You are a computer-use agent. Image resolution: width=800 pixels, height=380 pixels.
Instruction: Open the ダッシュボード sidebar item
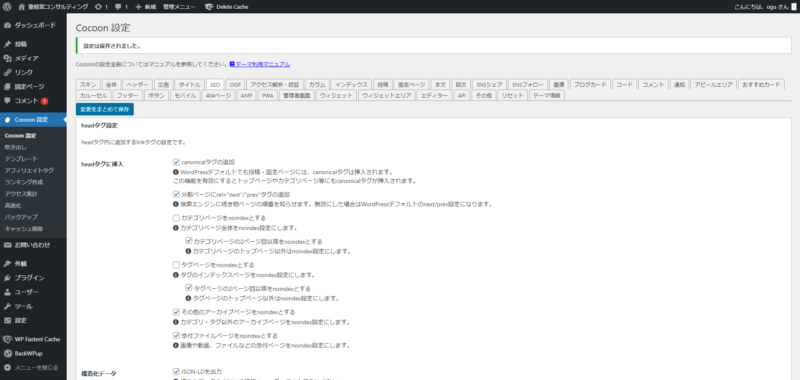click(x=33, y=25)
